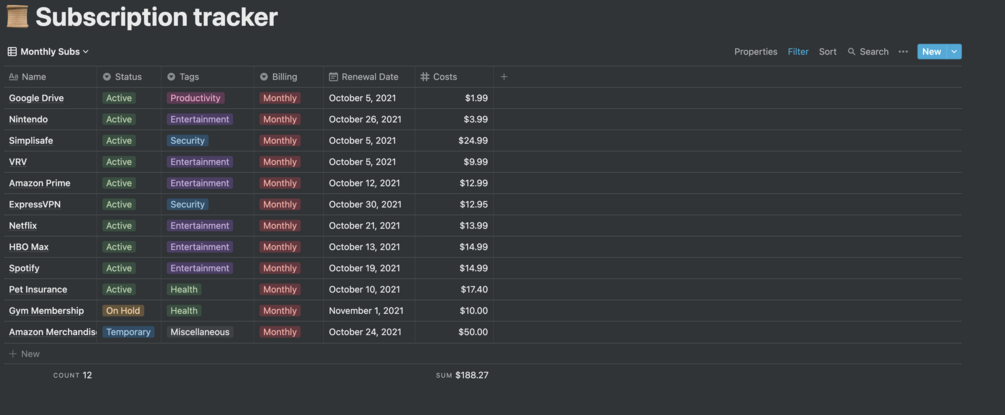Open the New button dropdown arrow
The width and height of the screenshot is (1005, 415).
pyautogui.click(x=955, y=52)
